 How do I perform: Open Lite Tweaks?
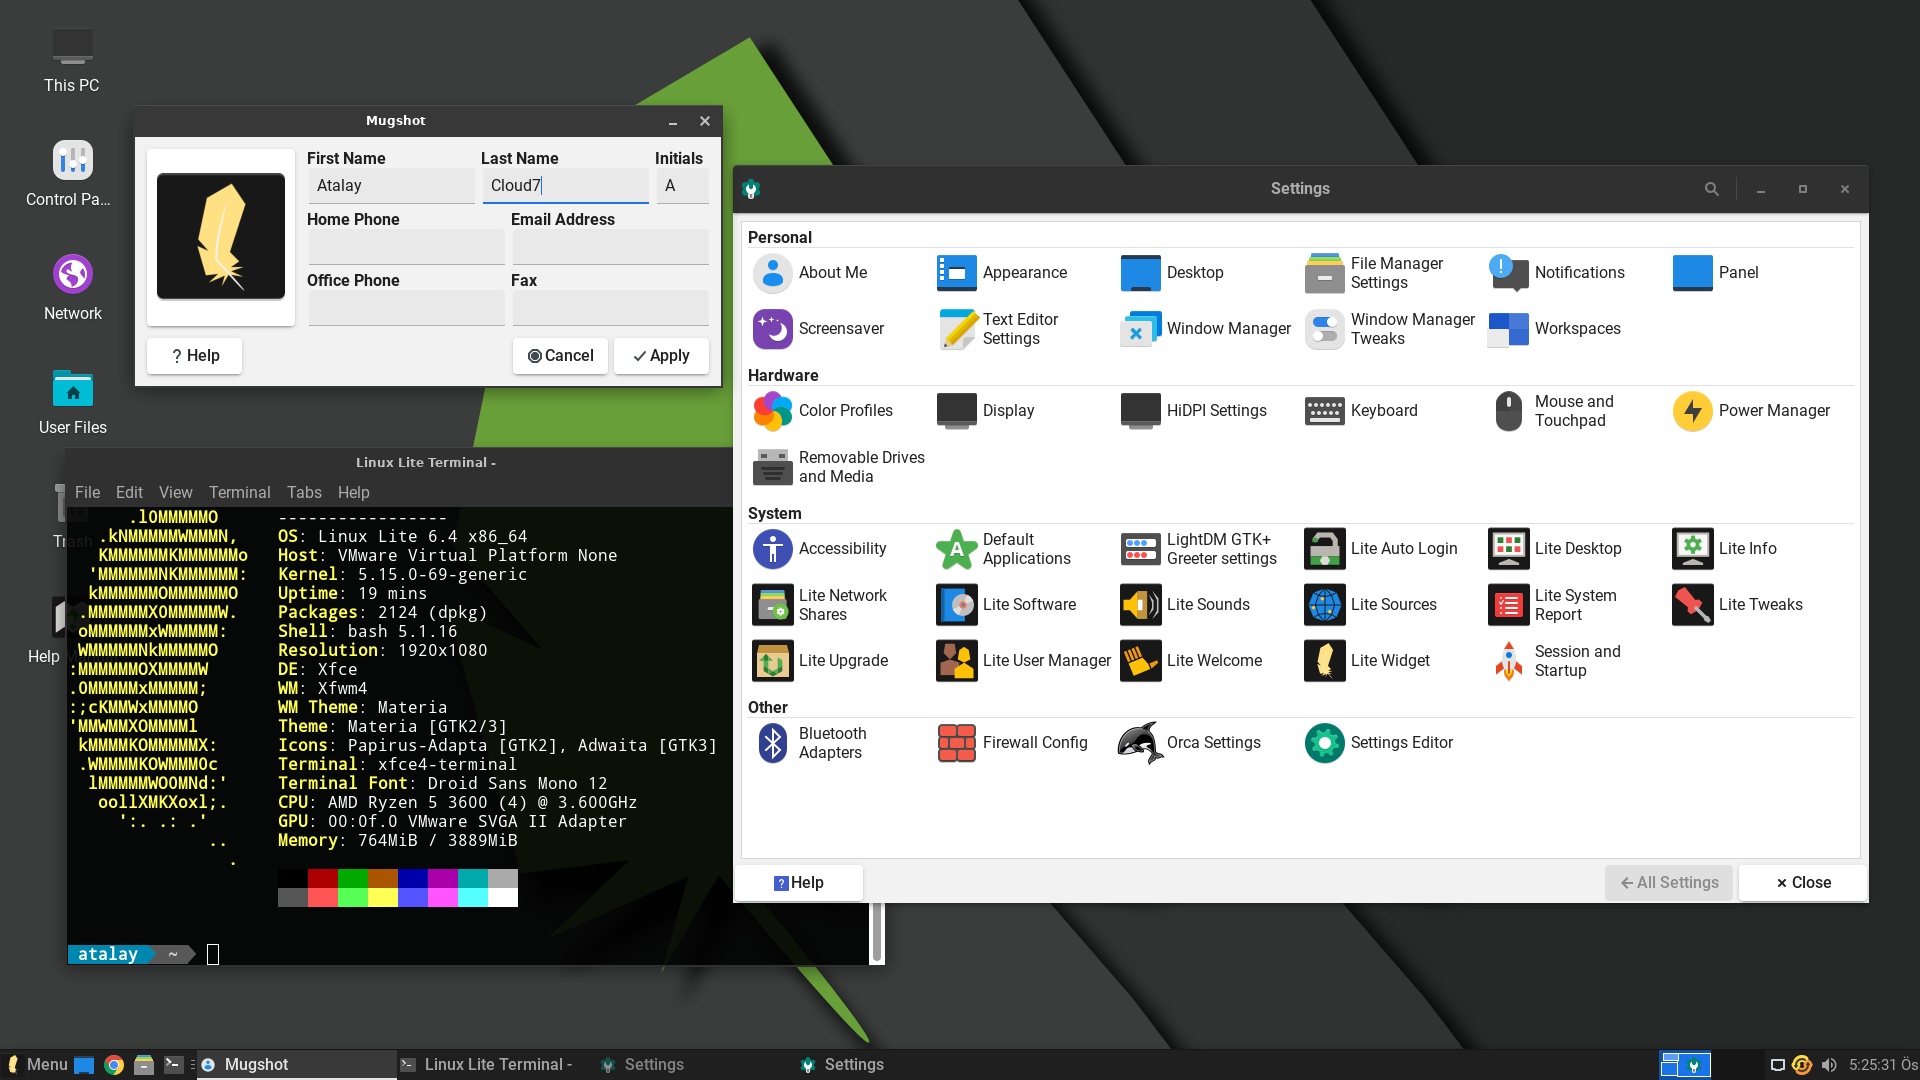(x=1738, y=605)
